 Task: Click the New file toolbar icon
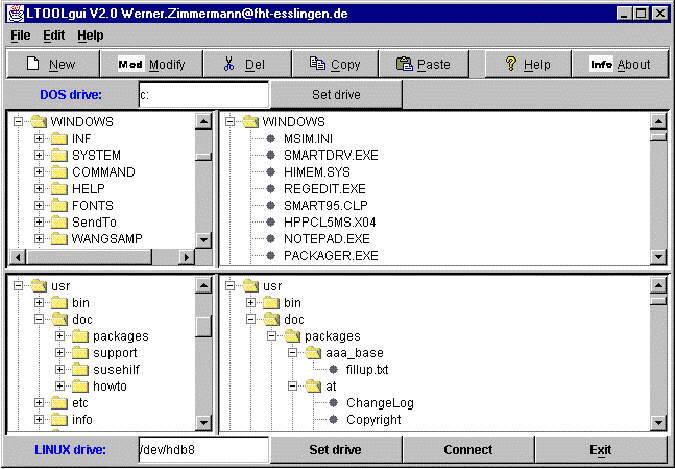pyautogui.click(x=32, y=64)
